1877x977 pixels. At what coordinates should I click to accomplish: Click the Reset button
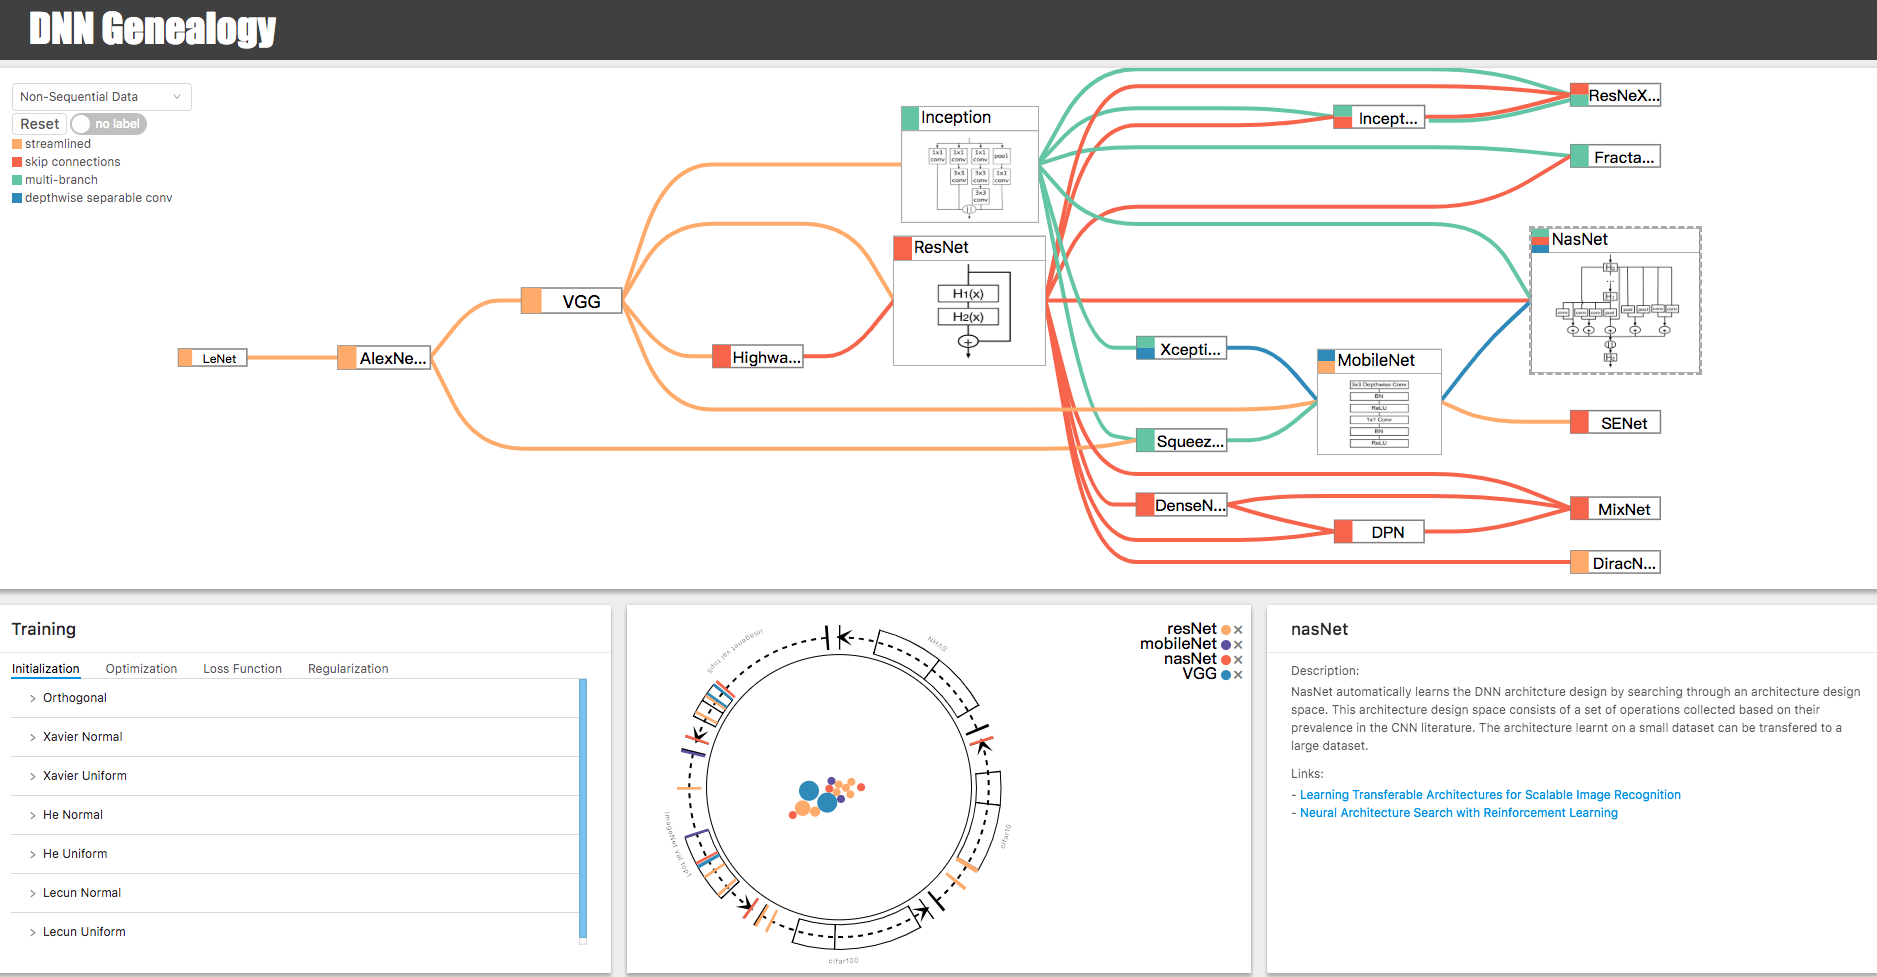40,124
